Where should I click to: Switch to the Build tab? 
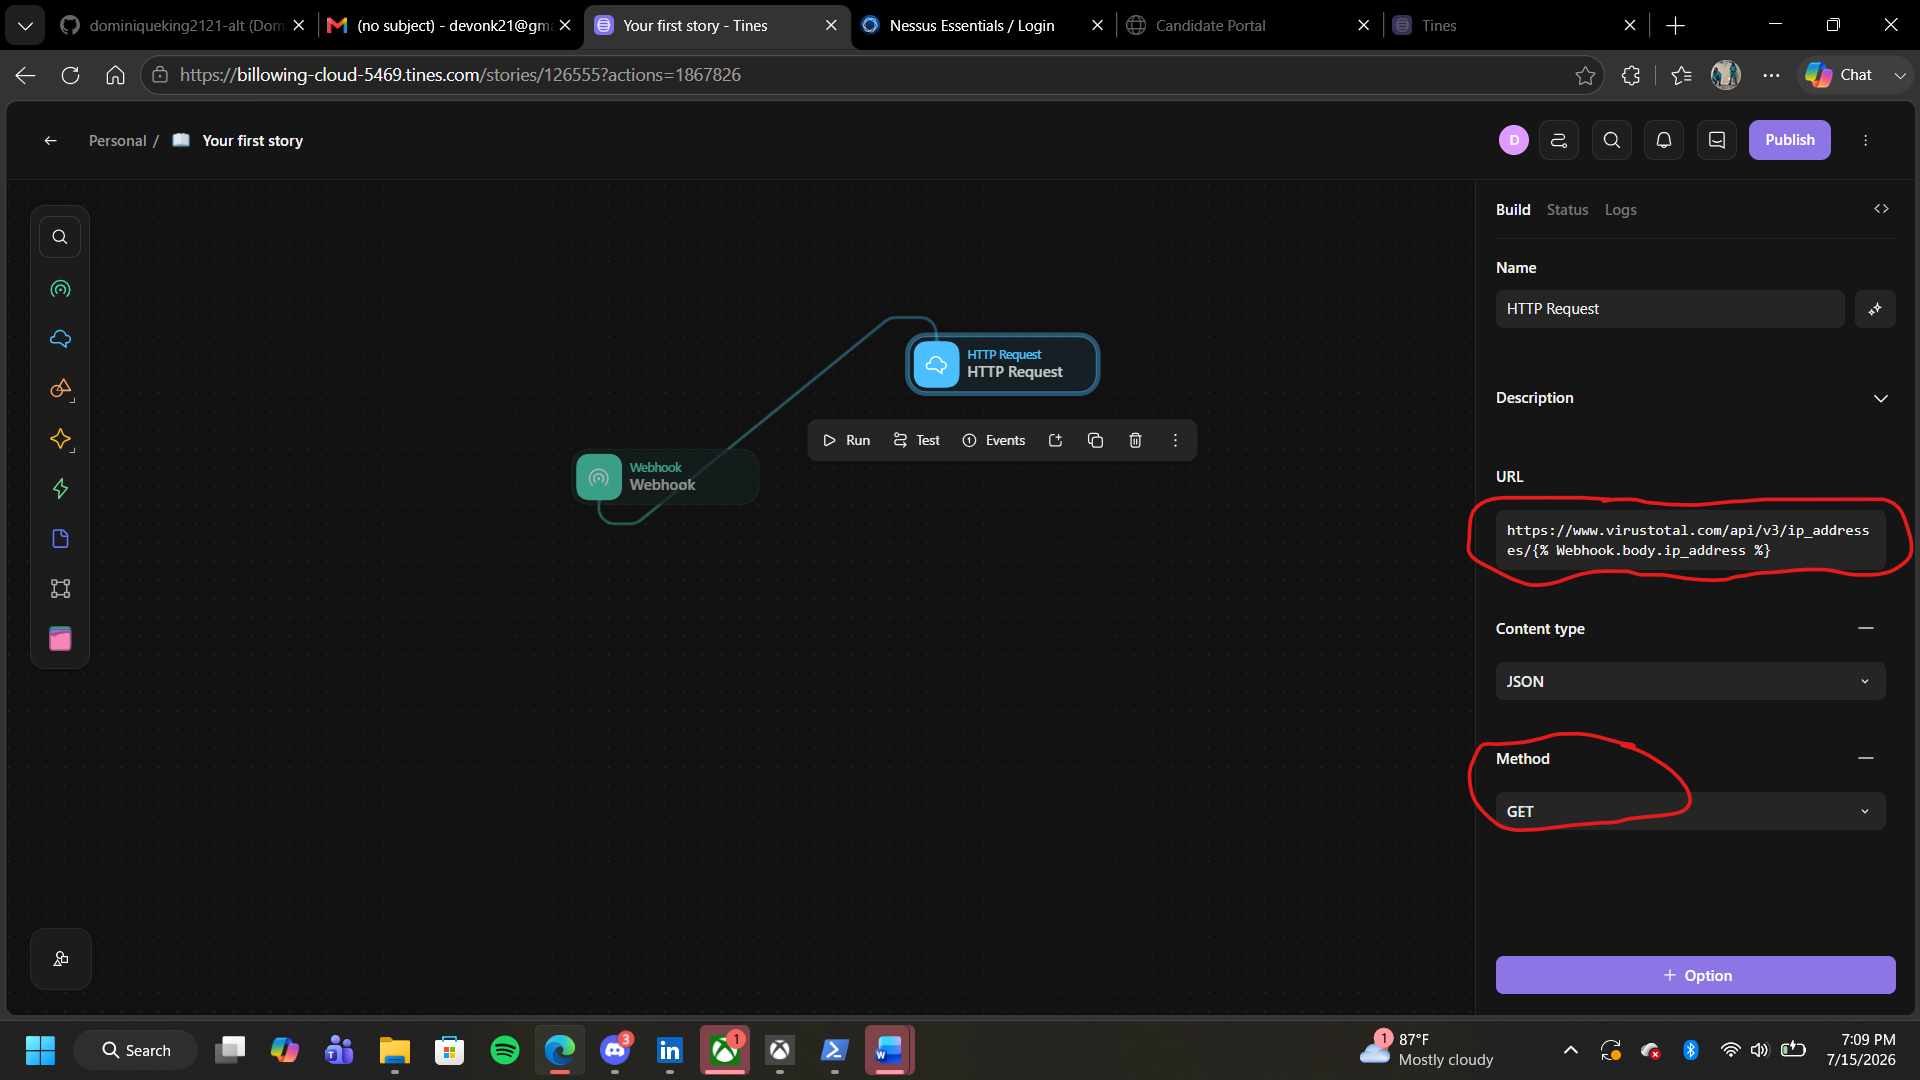(1513, 210)
